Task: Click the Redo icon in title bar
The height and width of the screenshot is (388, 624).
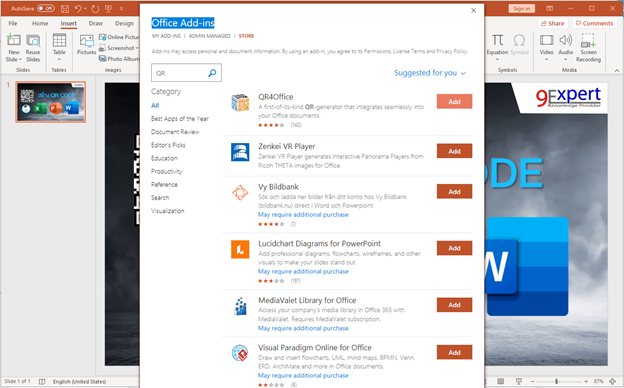Action: 95,8
